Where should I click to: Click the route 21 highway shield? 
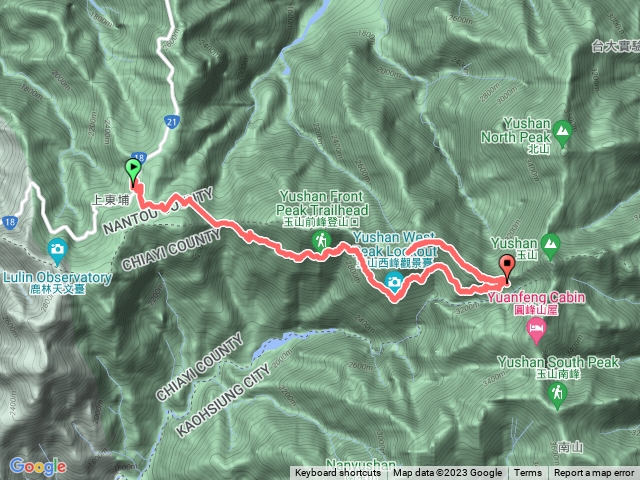[x=172, y=122]
